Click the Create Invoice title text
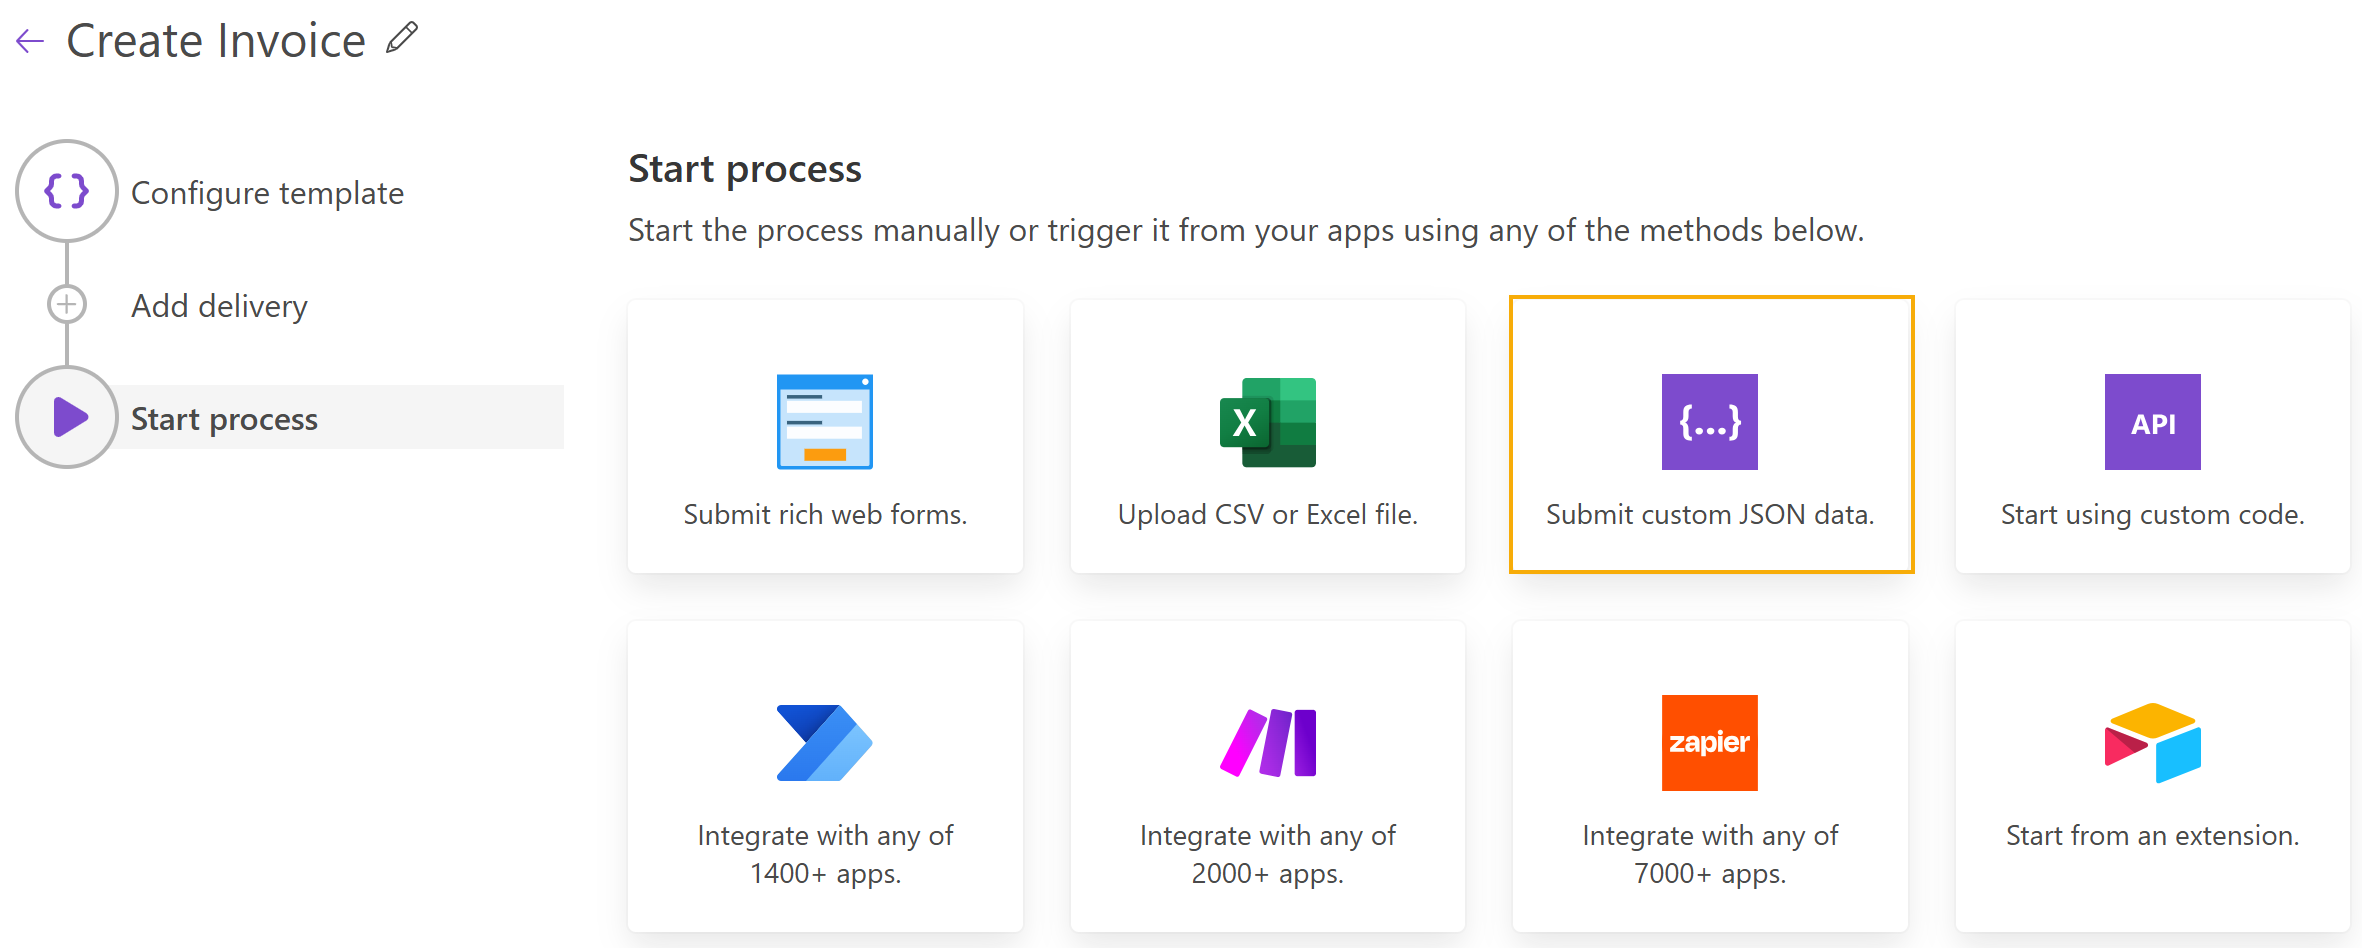Screen dimensions: 2362x948 (216, 41)
